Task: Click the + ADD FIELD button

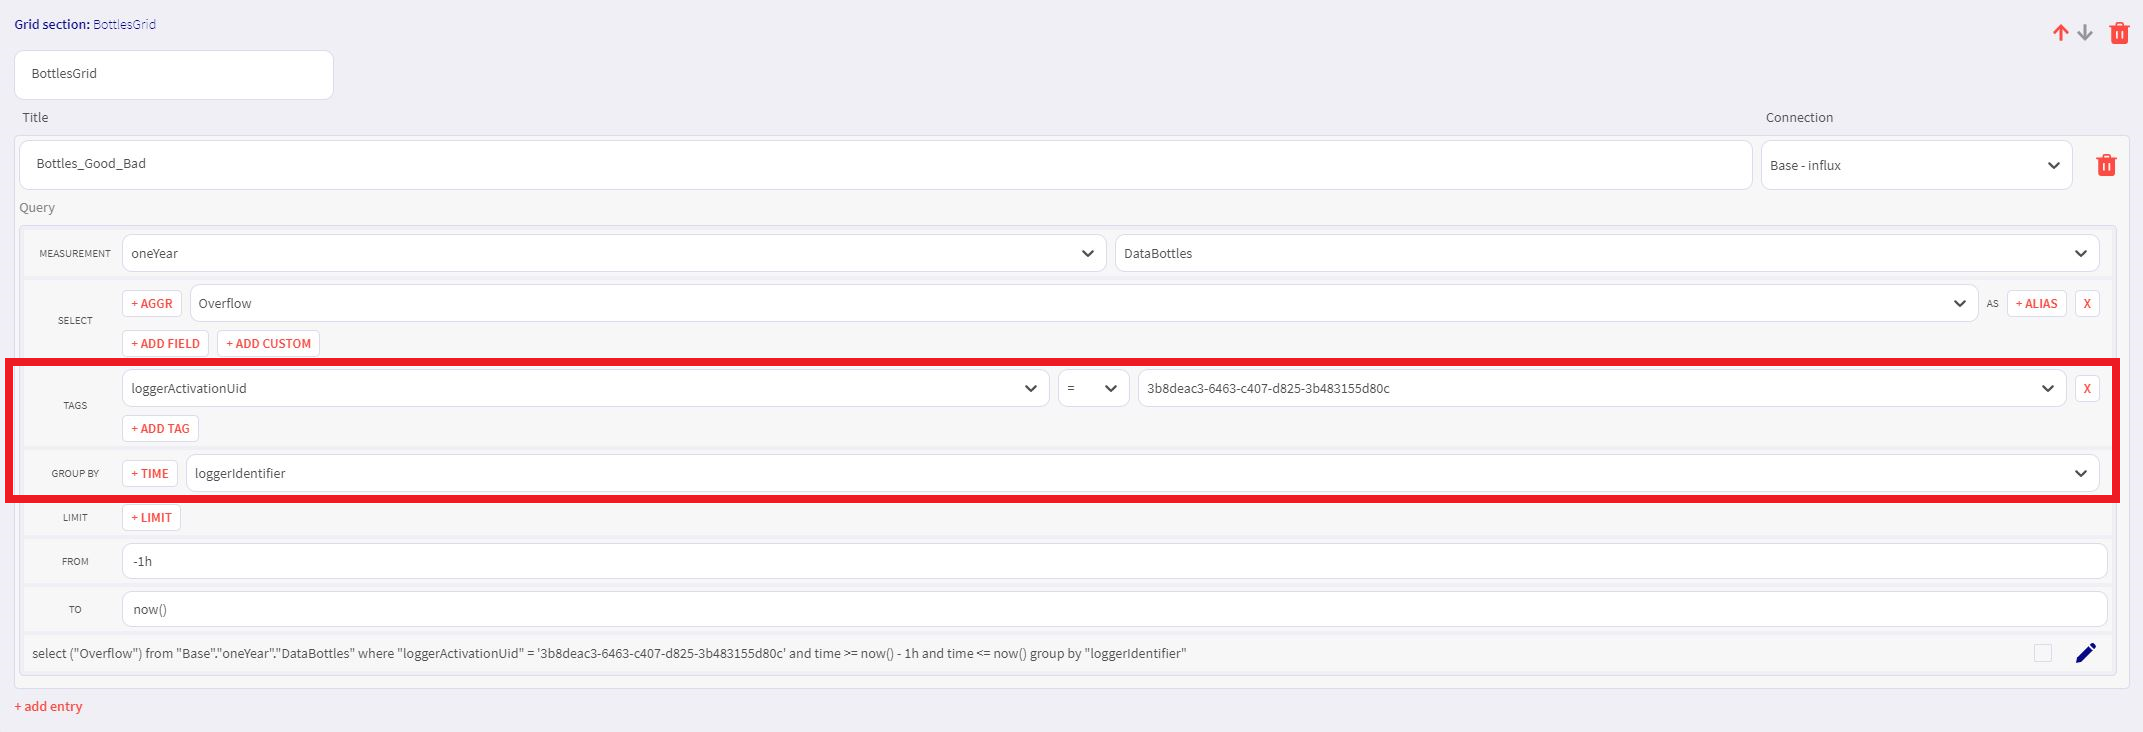Action: (x=165, y=343)
